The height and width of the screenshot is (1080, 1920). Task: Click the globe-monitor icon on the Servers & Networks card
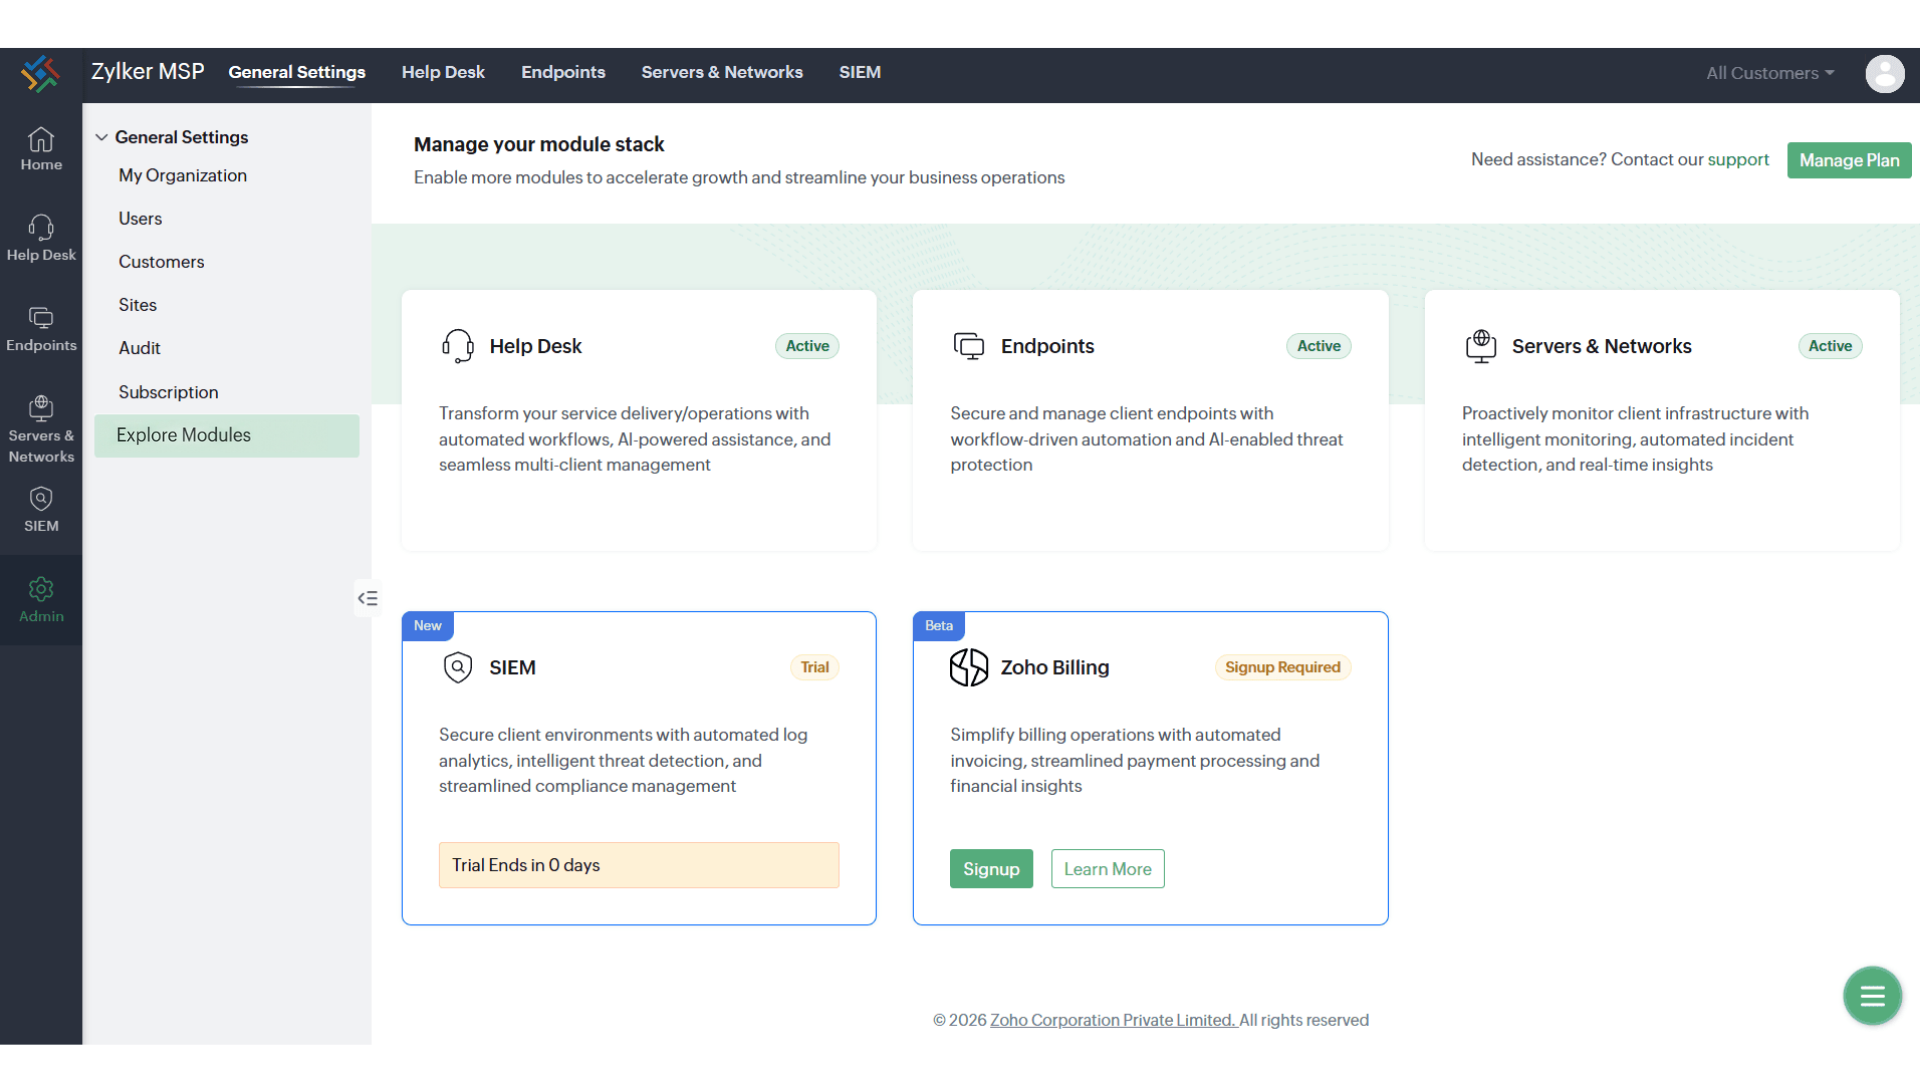click(1480, 346)
